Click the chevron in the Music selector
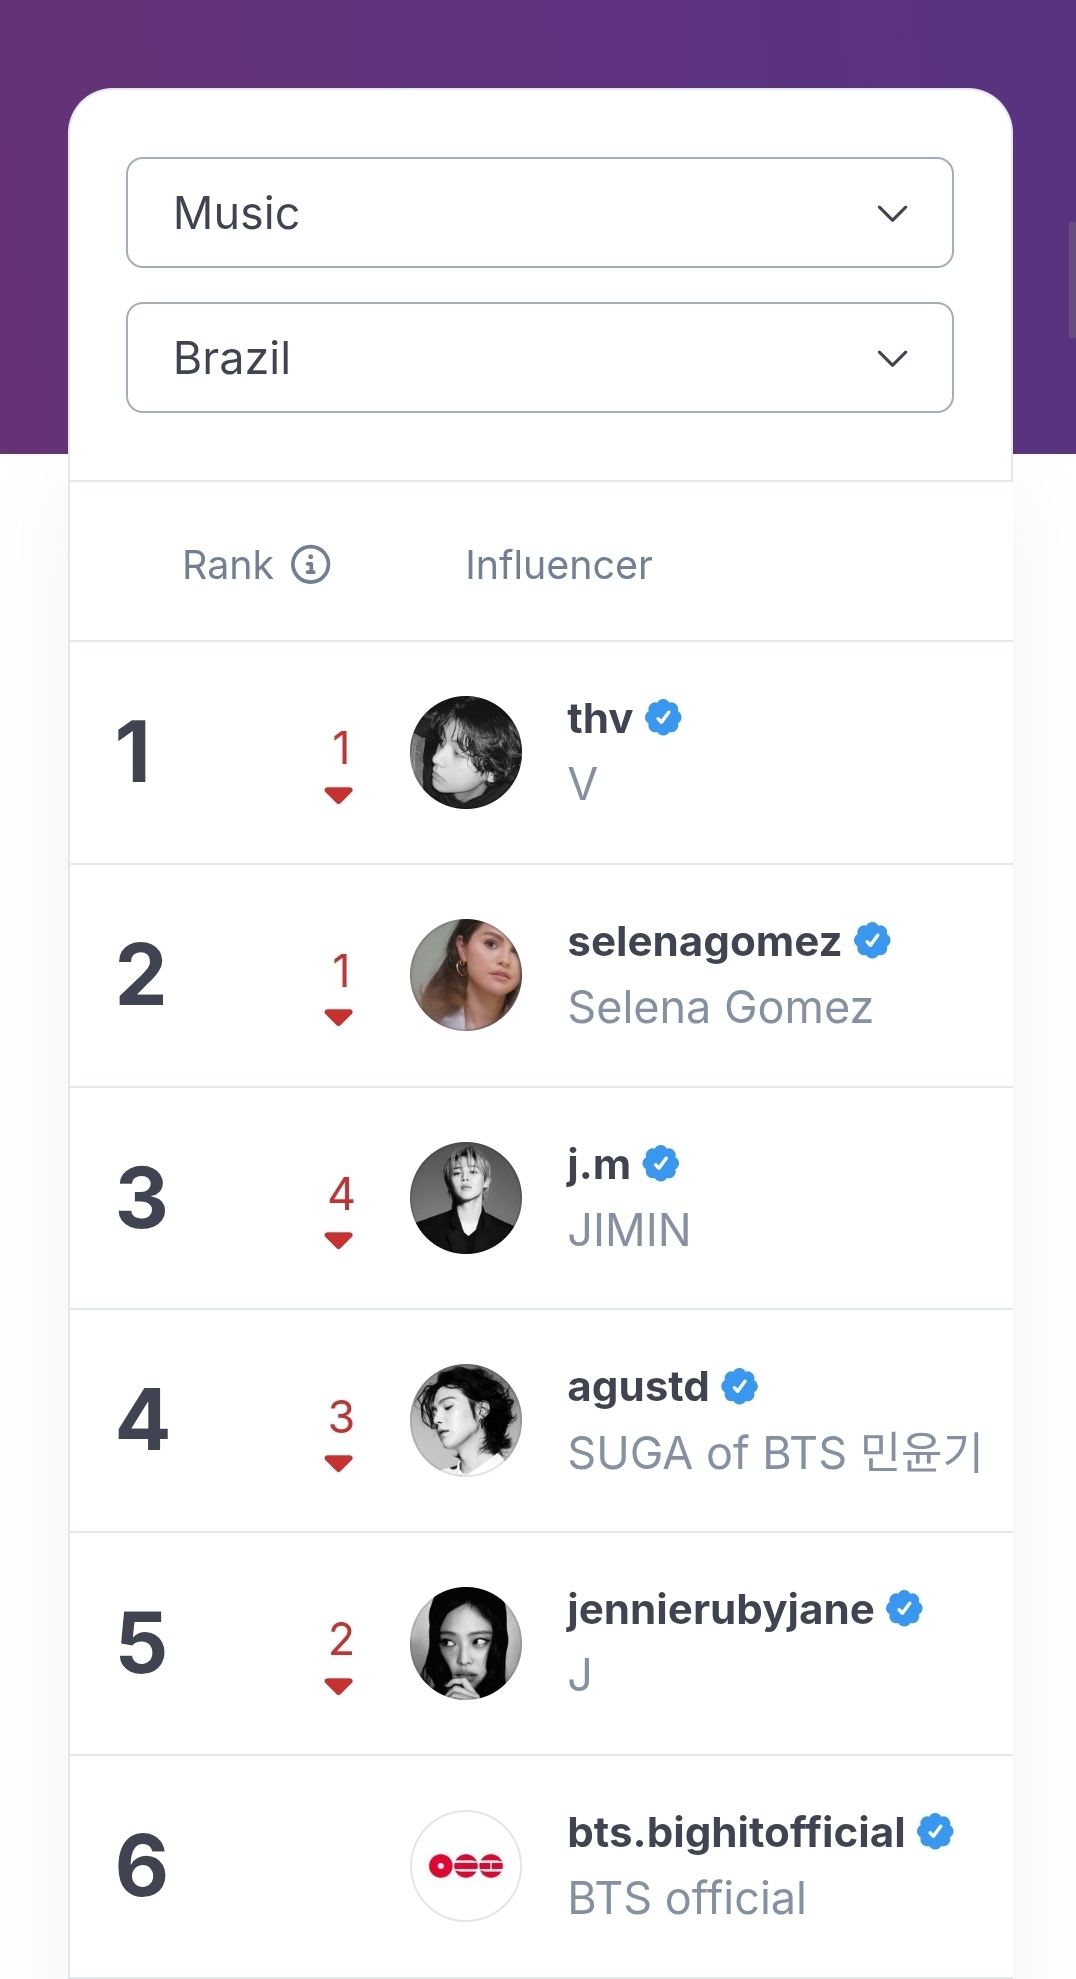This screenshot has height=1979, width=1076. click(x=892, y=213)
